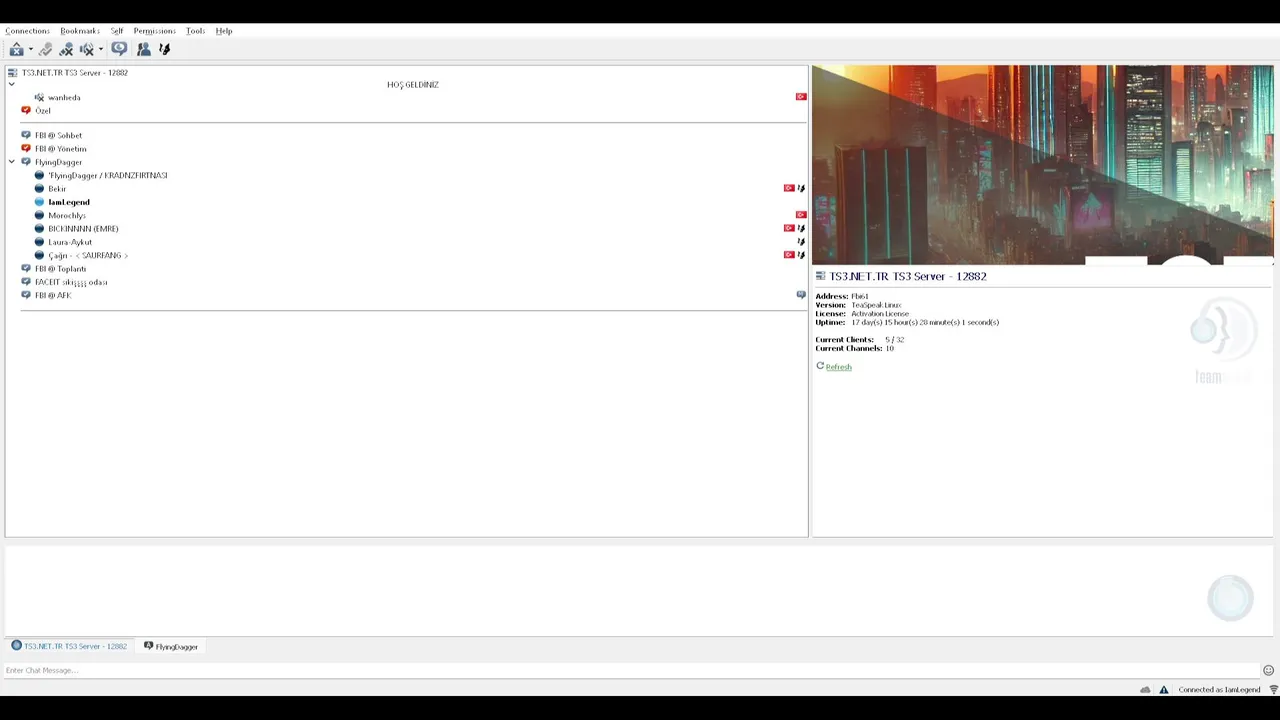Viewport: 1280px width, 720px height.
Task: Click the Turkish flag on Bekir's row
Action: (789, 188)
